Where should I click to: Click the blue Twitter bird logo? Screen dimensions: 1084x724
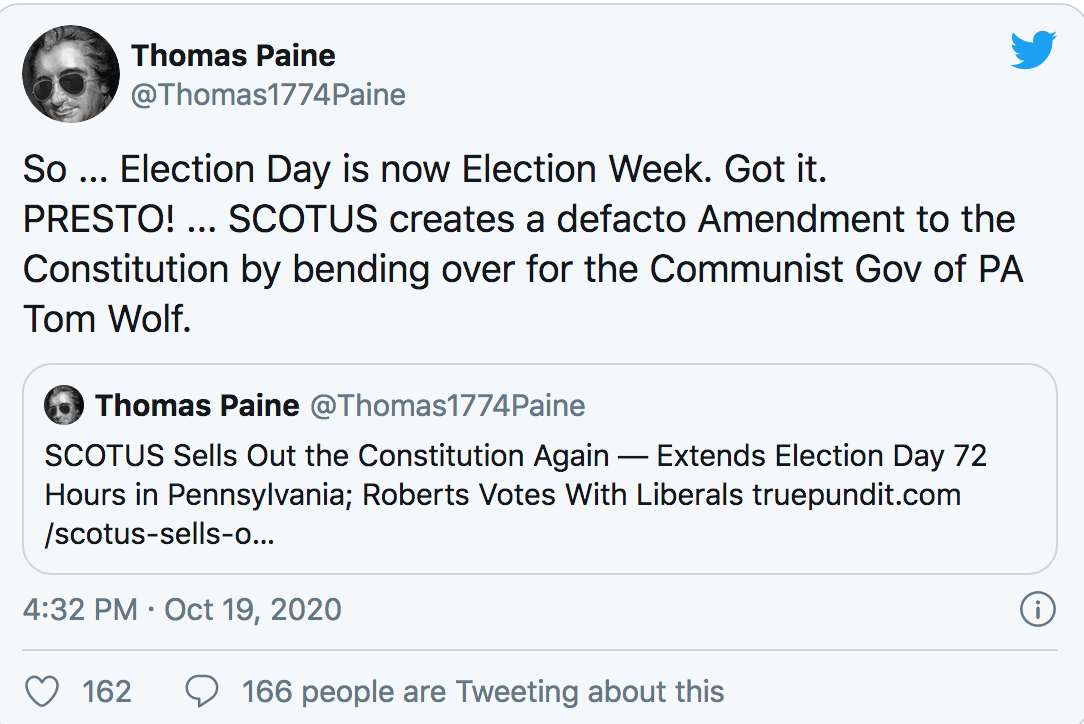tap(1033, 50)
